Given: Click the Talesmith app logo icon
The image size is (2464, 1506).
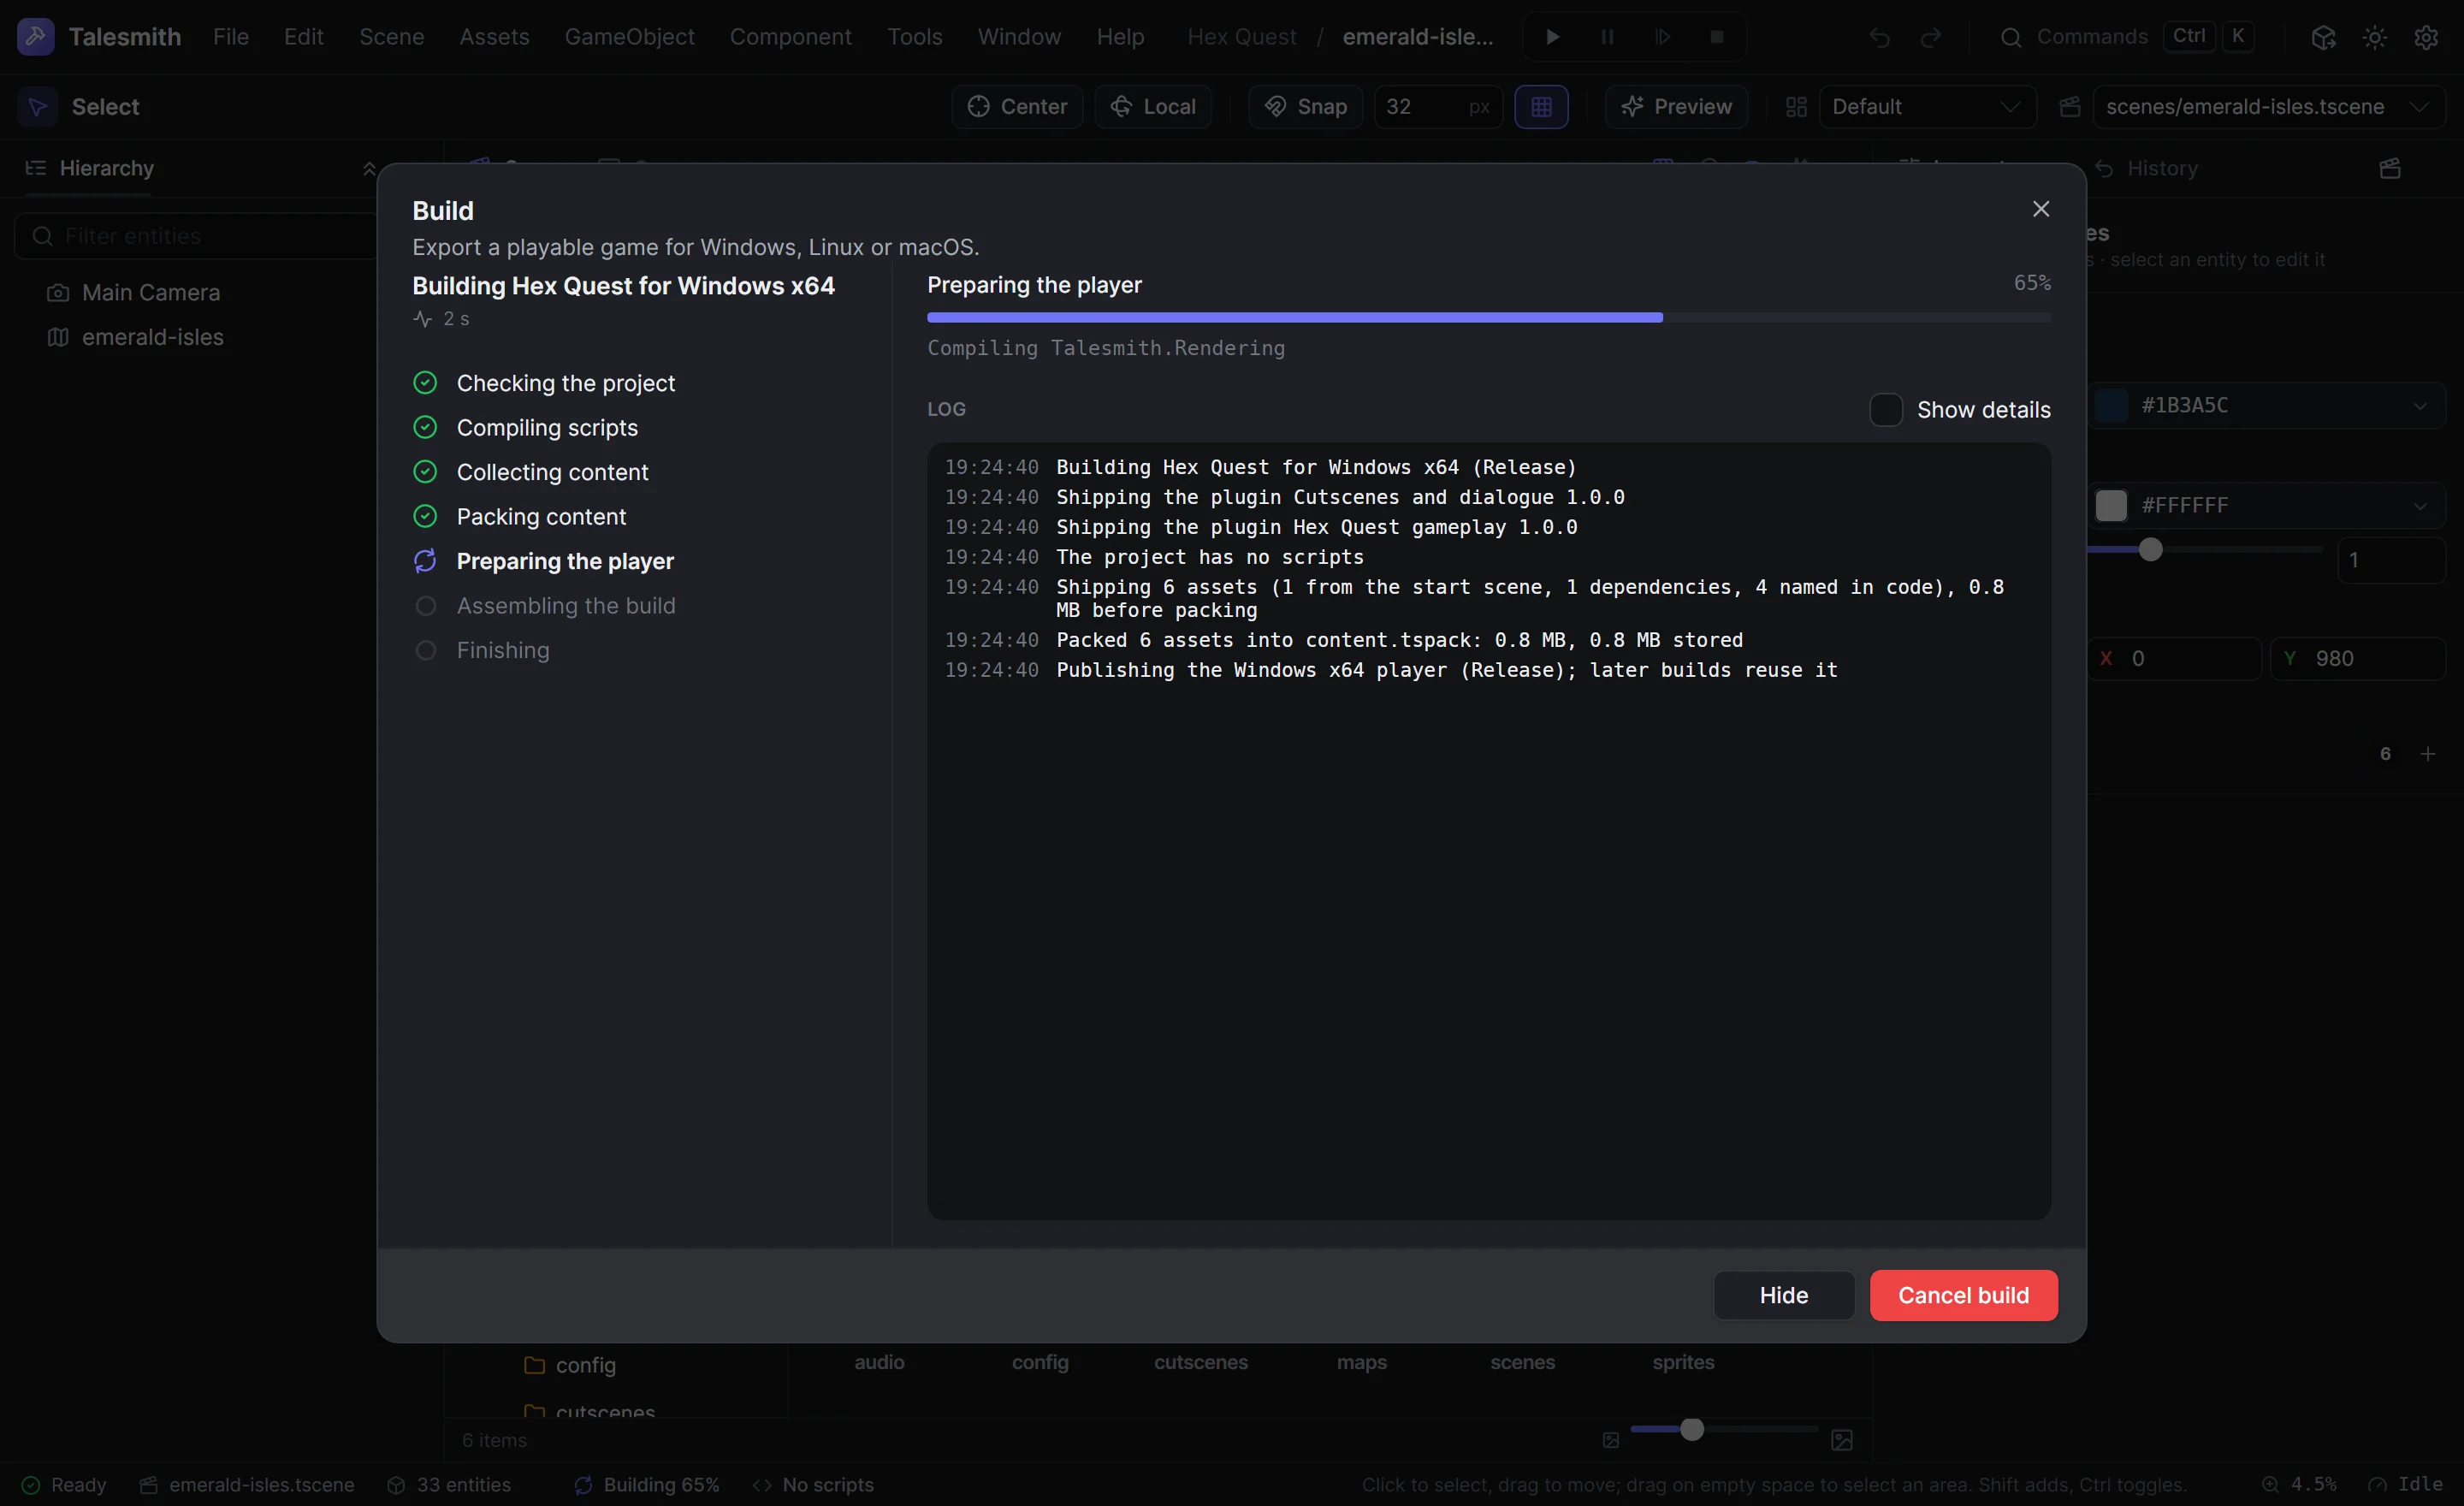Looking at the screenshot, I should (35, 37).
